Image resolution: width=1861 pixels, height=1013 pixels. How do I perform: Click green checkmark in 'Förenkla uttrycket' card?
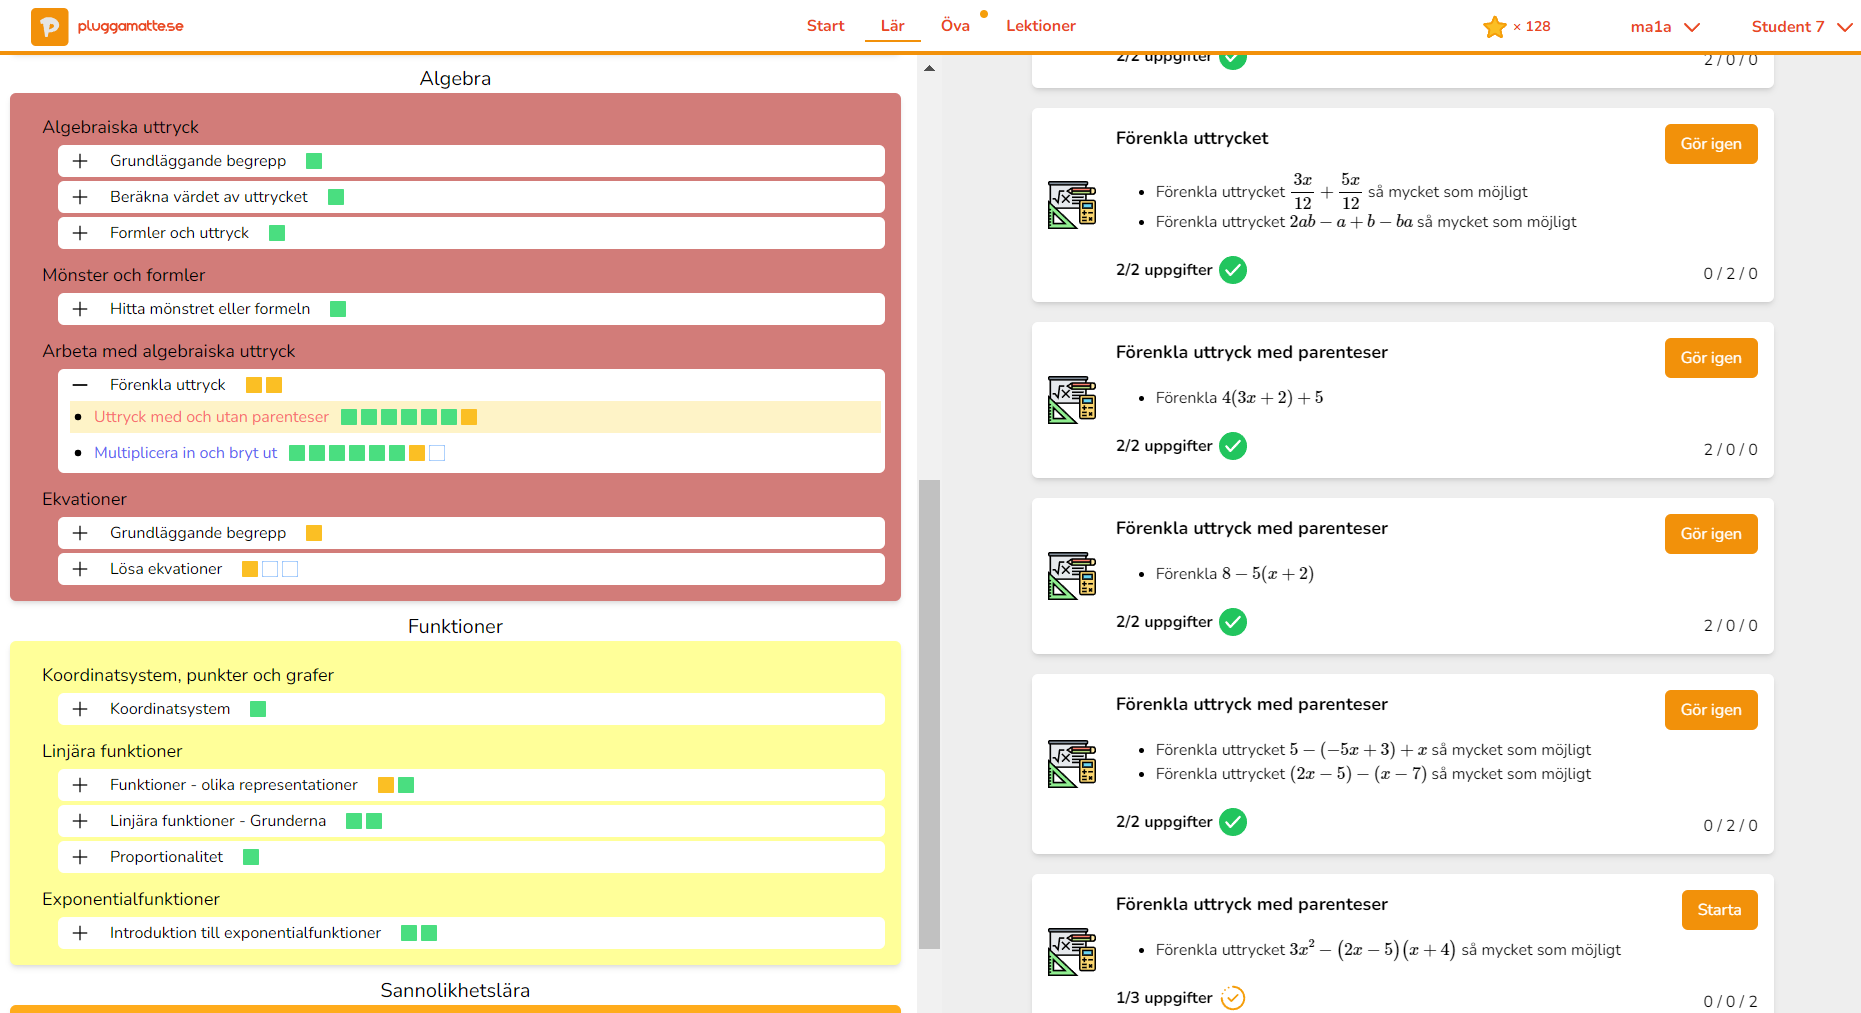click(x=1233, y=270)
